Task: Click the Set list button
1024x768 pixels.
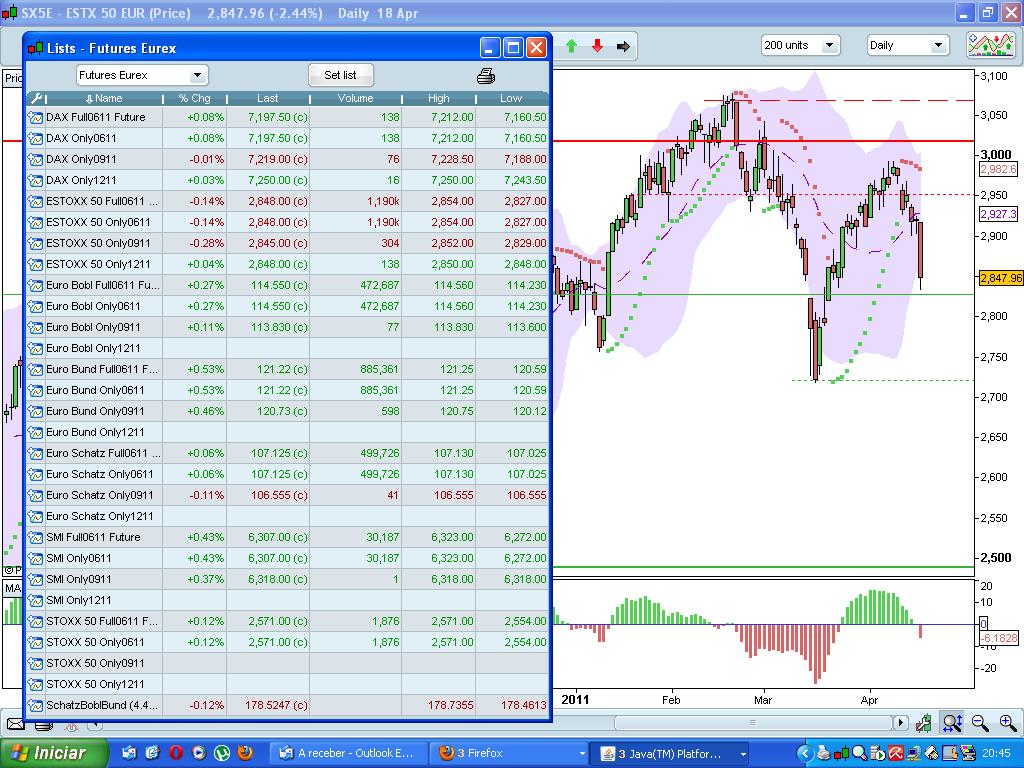Action: [x=340, y=75]
